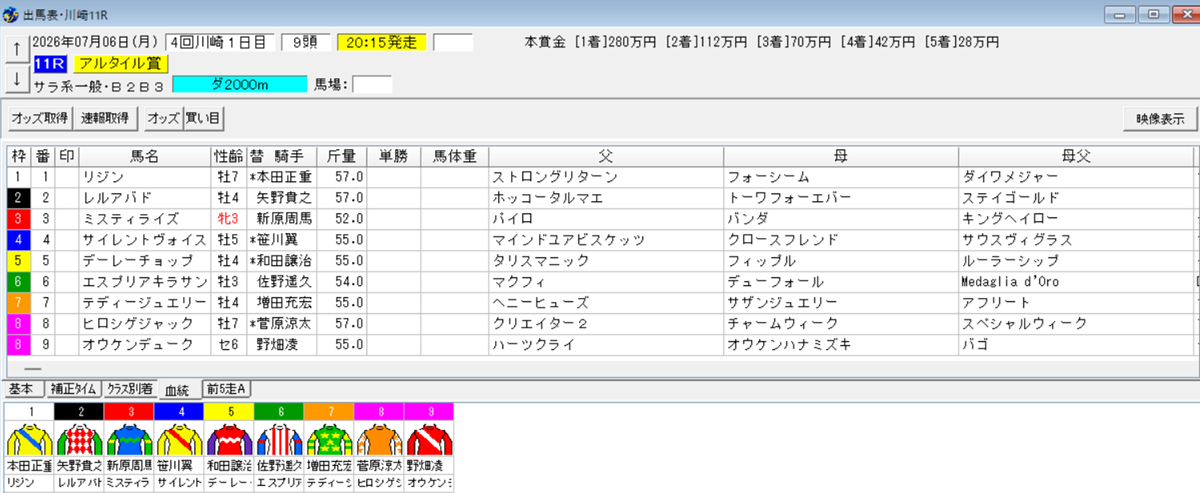
Task: Go to next race with down arrow
Action: (x=16, y=78)
